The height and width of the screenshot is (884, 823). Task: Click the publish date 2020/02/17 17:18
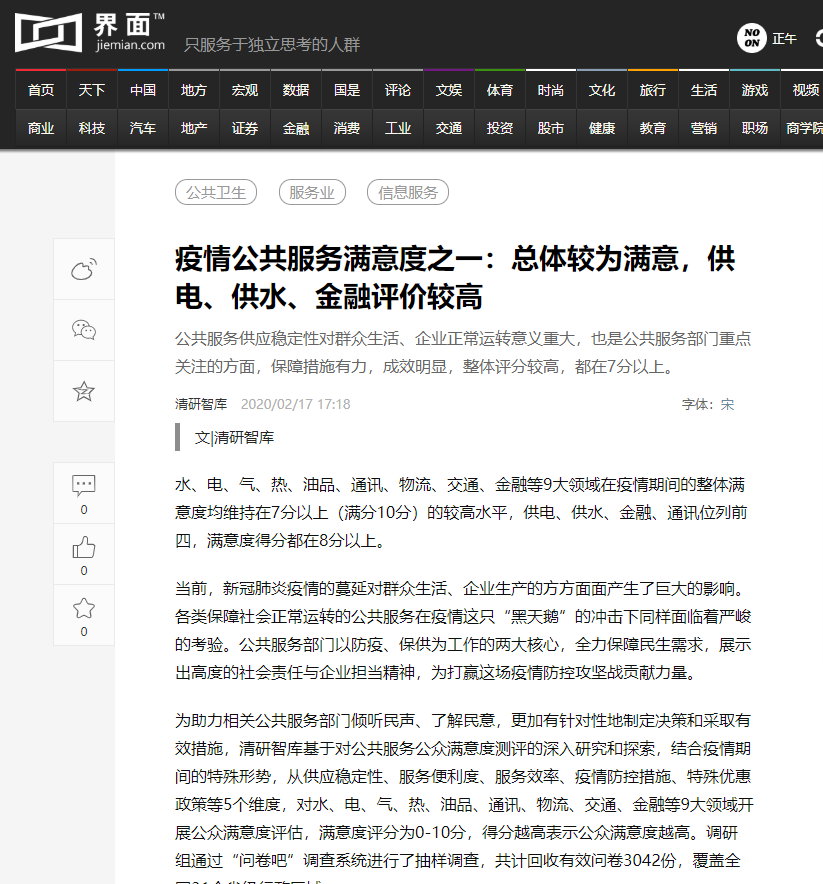295,404
